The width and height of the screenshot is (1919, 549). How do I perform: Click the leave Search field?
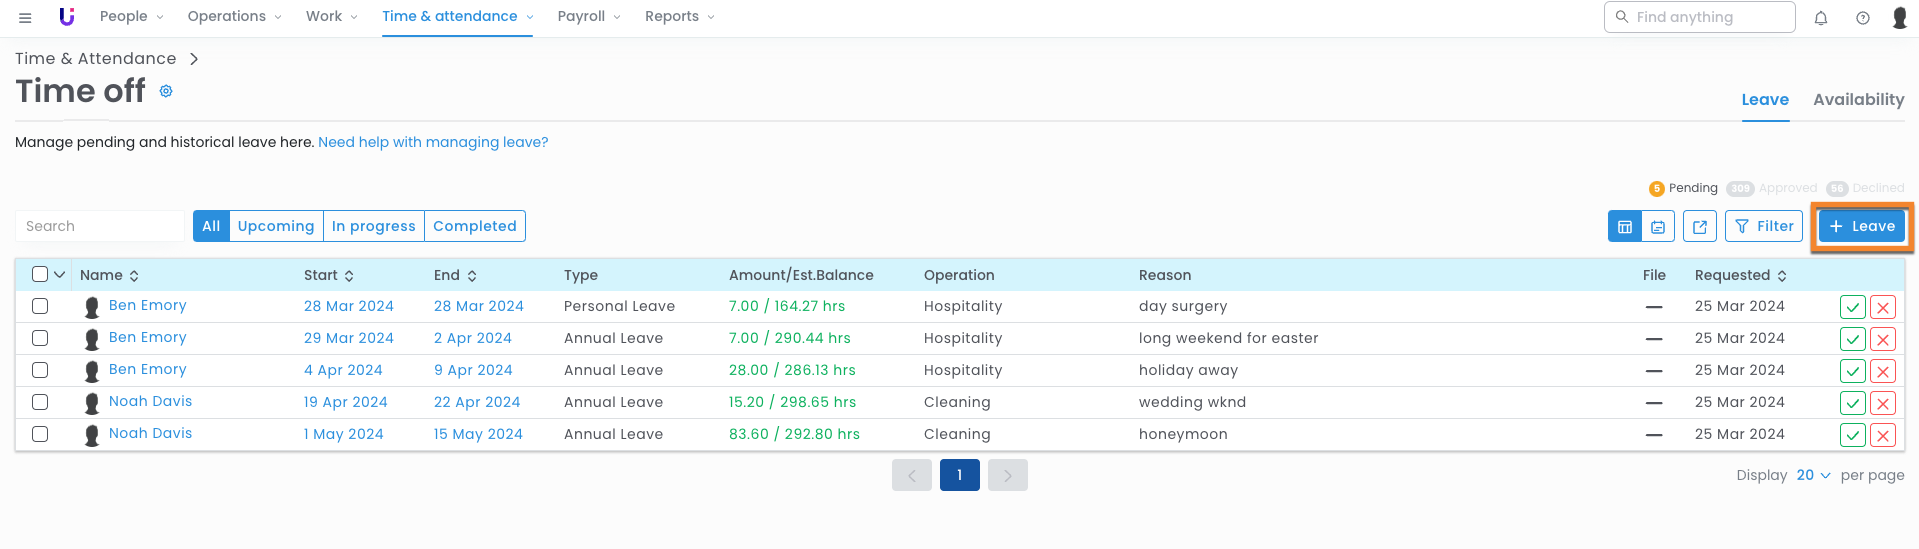pos(100,226)
